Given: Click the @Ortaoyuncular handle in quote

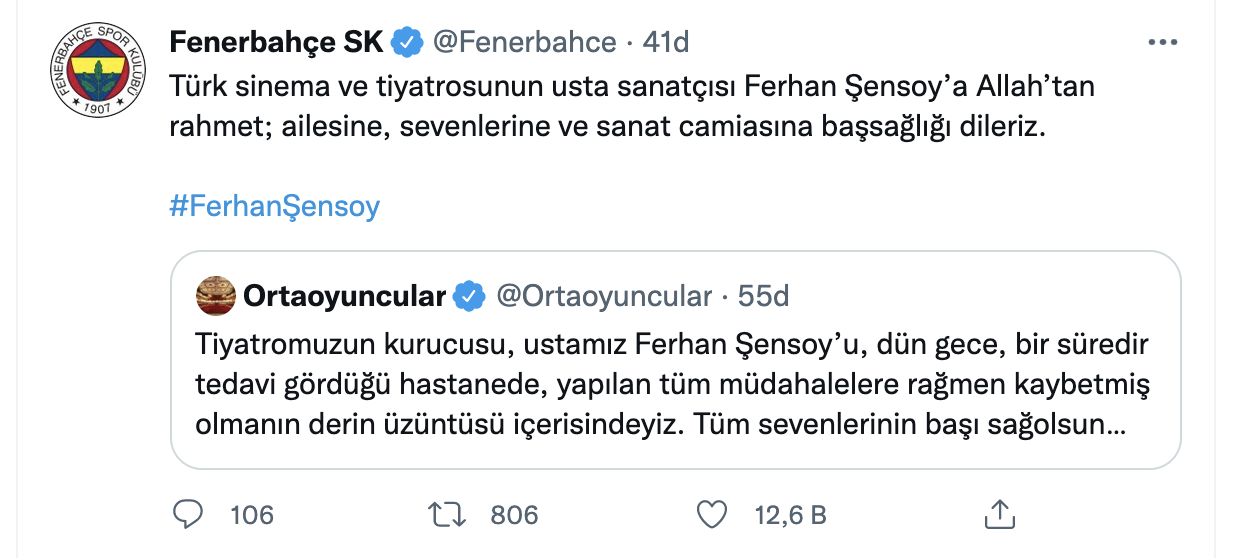Looking at the screenshot, I should click(603, 297).
